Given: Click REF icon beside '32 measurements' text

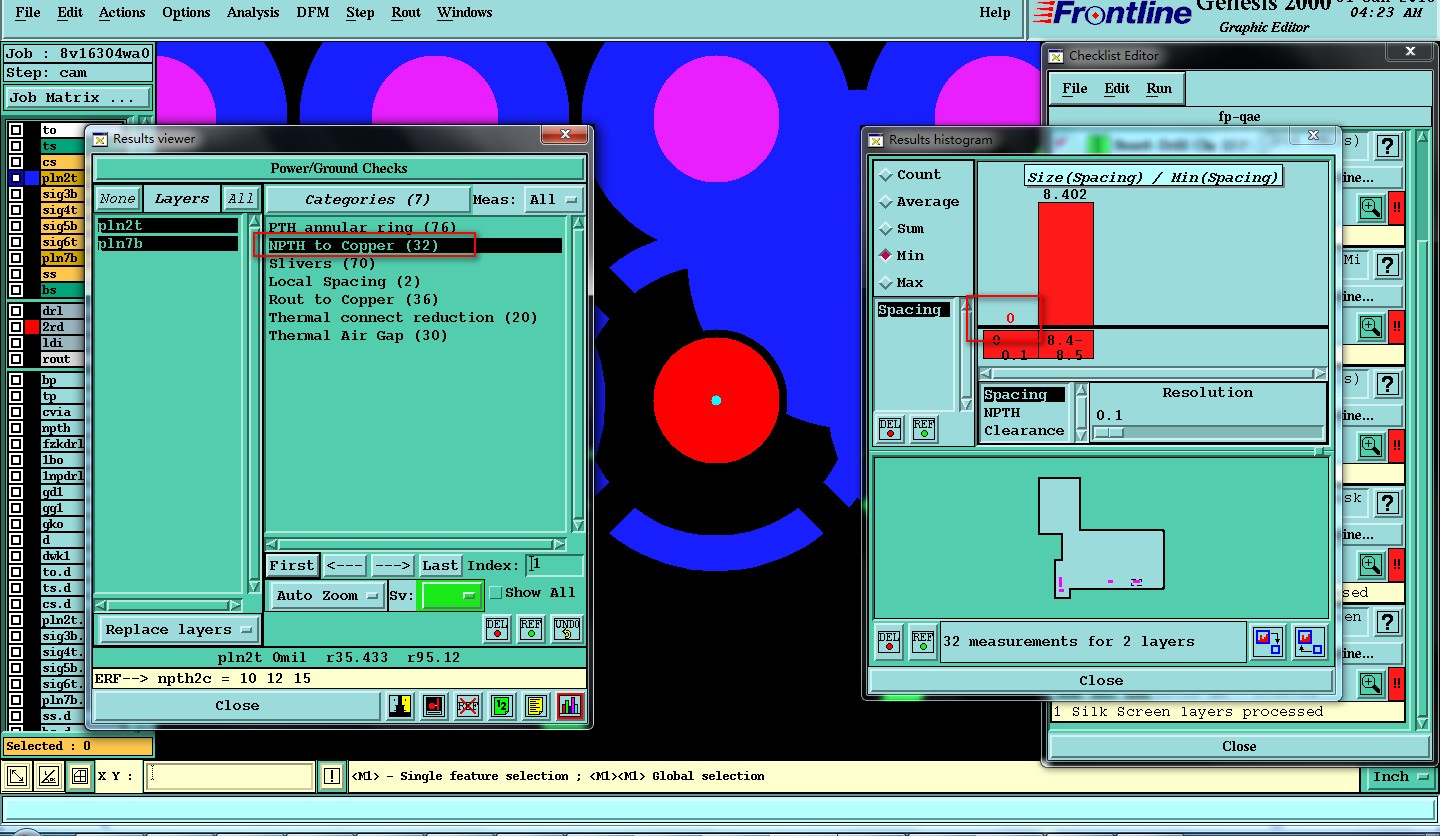Looking at the screenshot, I should pyautogui.click(x=923, y=641).
